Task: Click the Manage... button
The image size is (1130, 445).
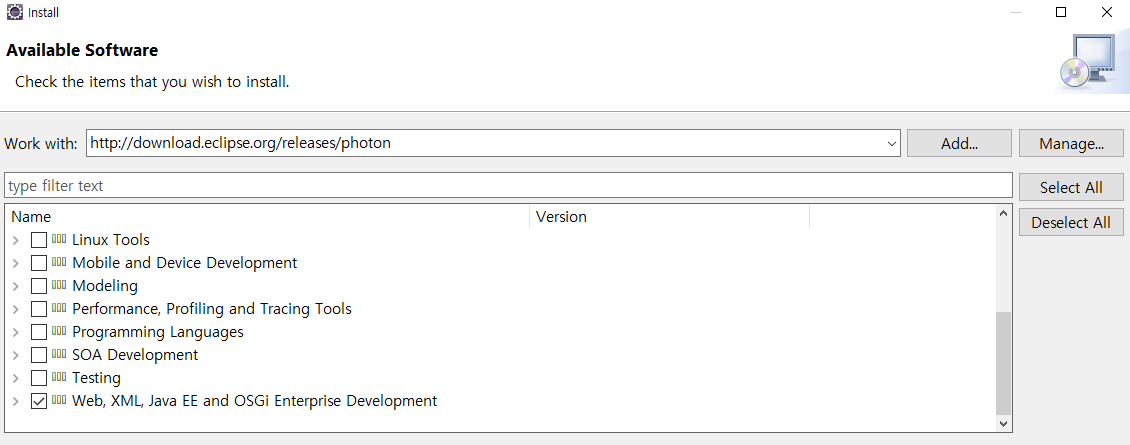Action: (x=1071, y=144)
